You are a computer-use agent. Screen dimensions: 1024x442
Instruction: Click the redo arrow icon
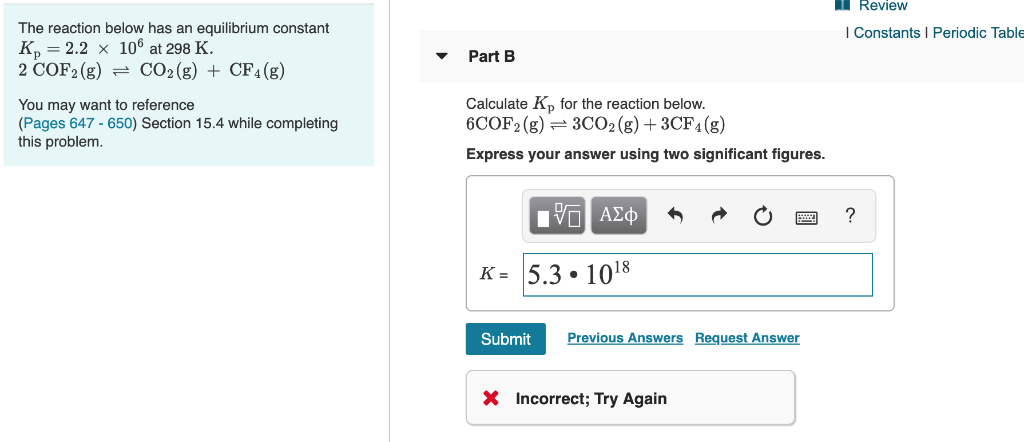719,215
